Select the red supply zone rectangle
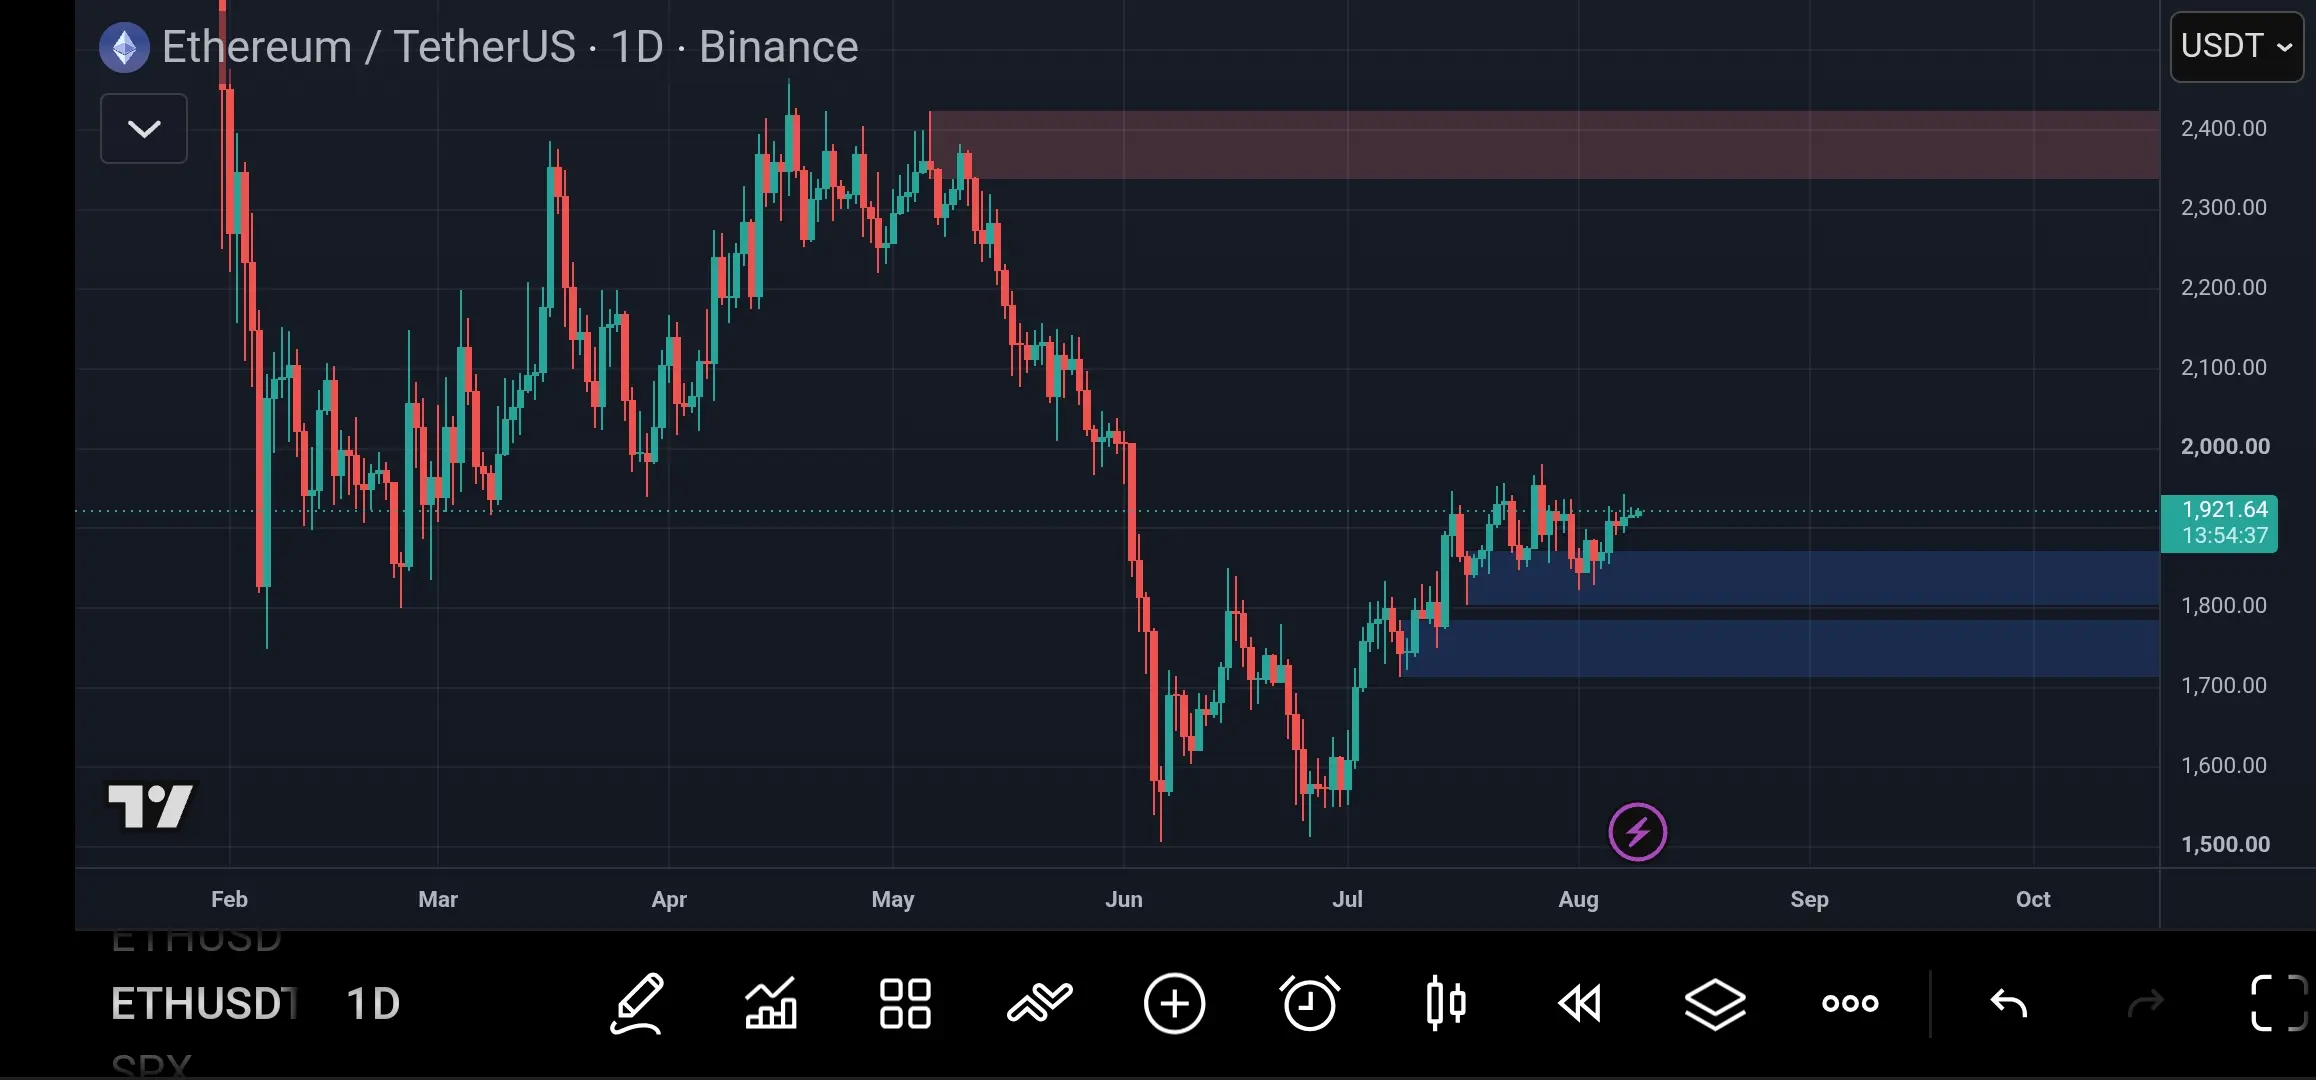The width and height of the screenshot is (2316, 1080). [1544, 145]
